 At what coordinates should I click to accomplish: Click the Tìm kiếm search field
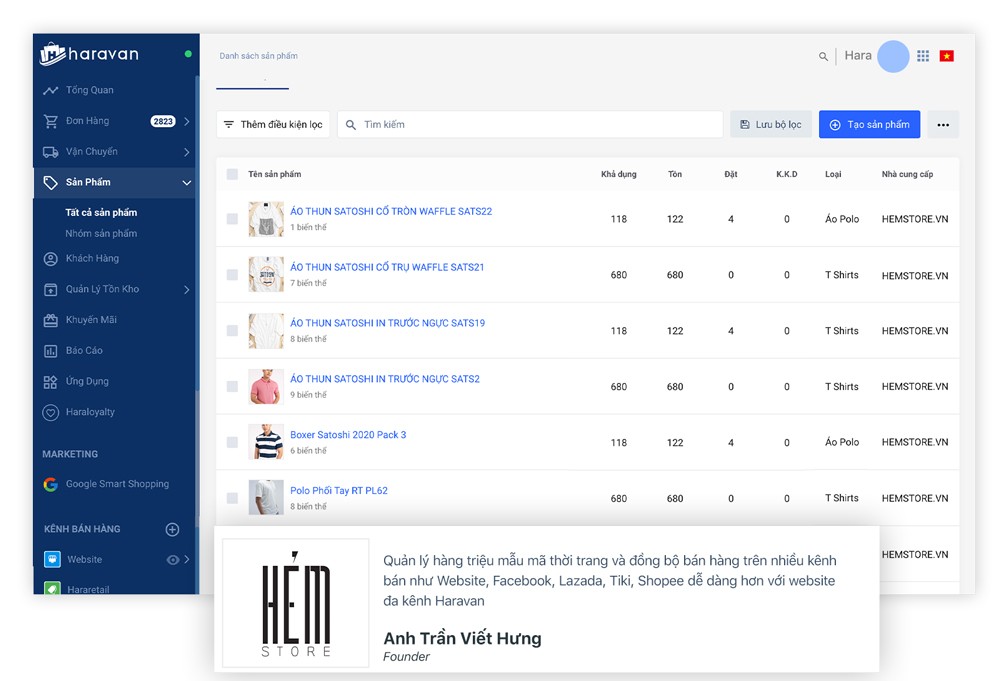coord(530,124)
